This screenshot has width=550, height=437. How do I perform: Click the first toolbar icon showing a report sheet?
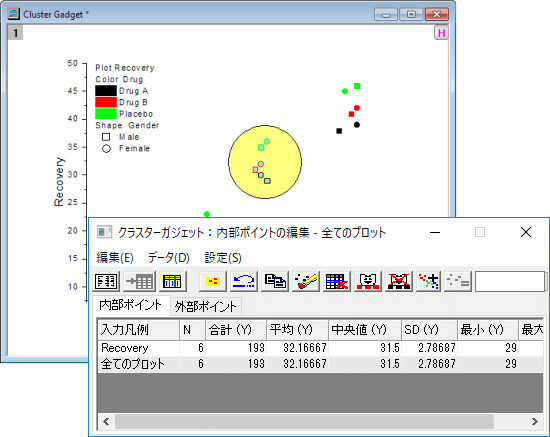106,281
